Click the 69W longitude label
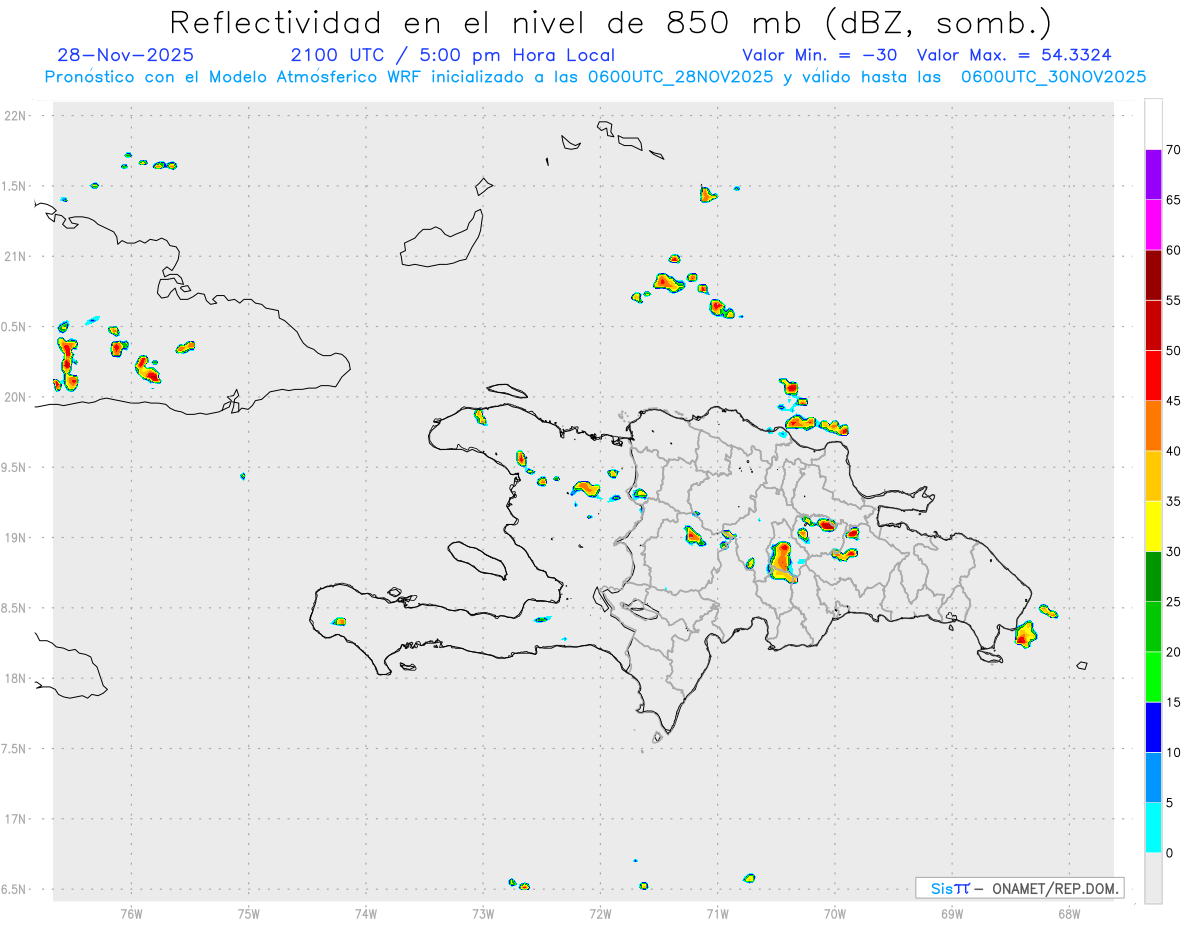1200x927 pixels. (x=952, y=913)
